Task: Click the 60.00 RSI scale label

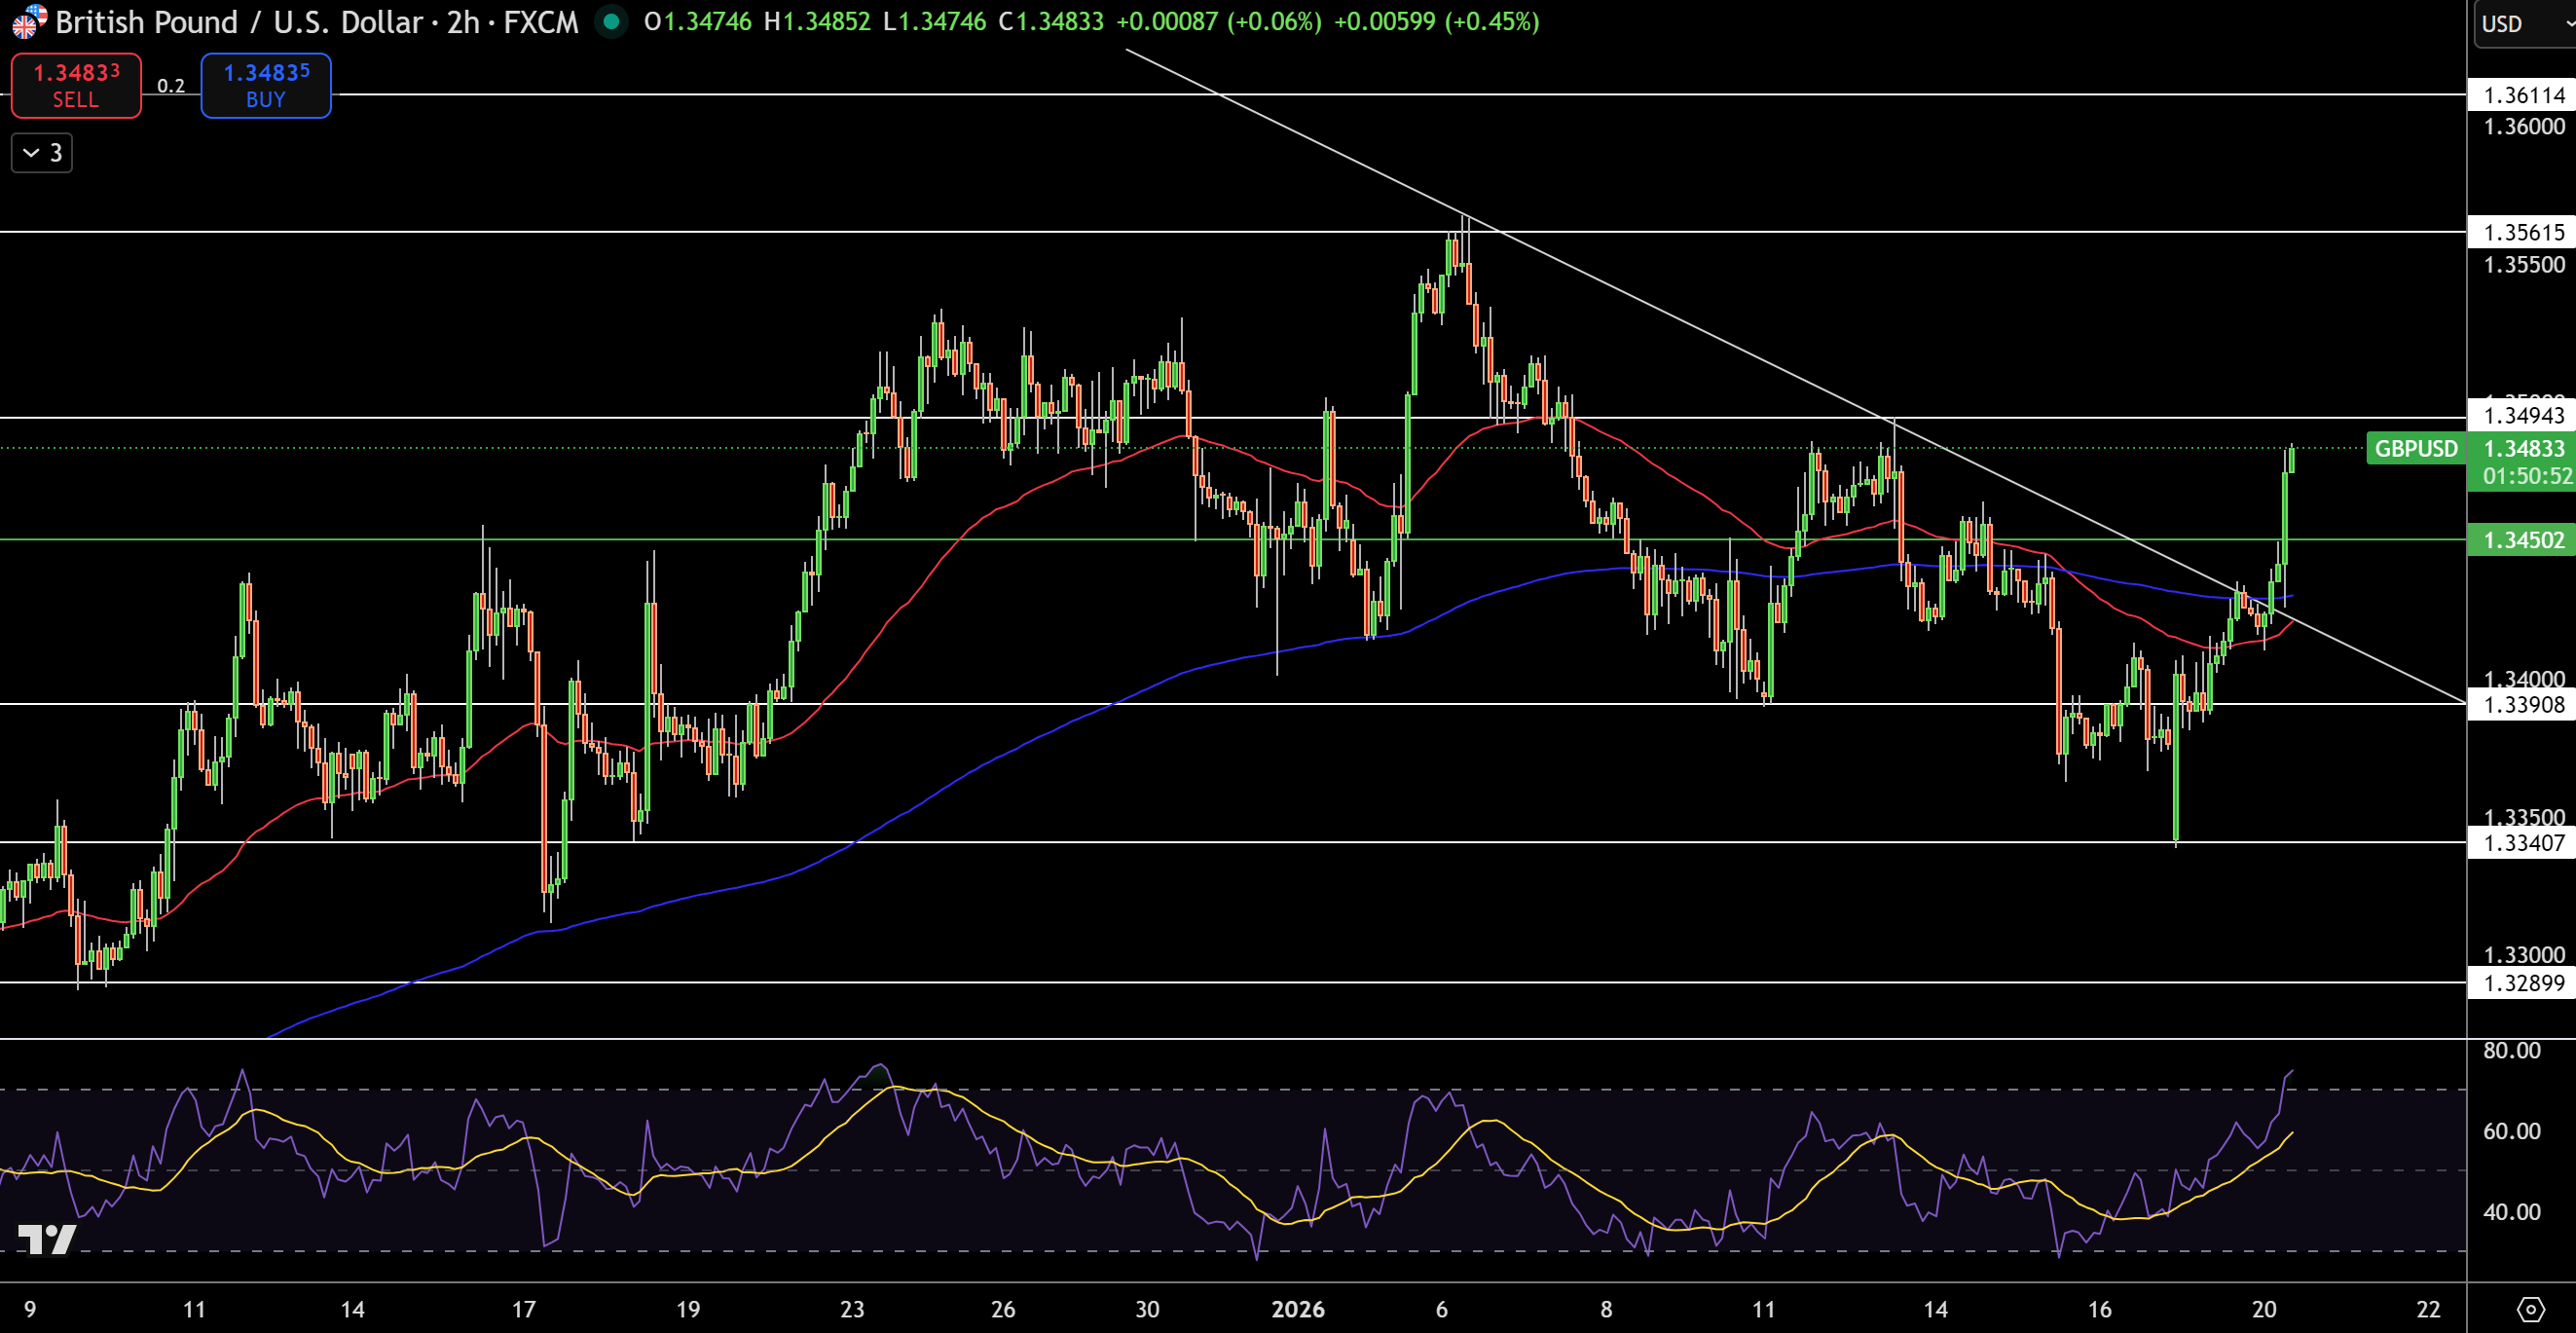Action: point(2511,1130)
